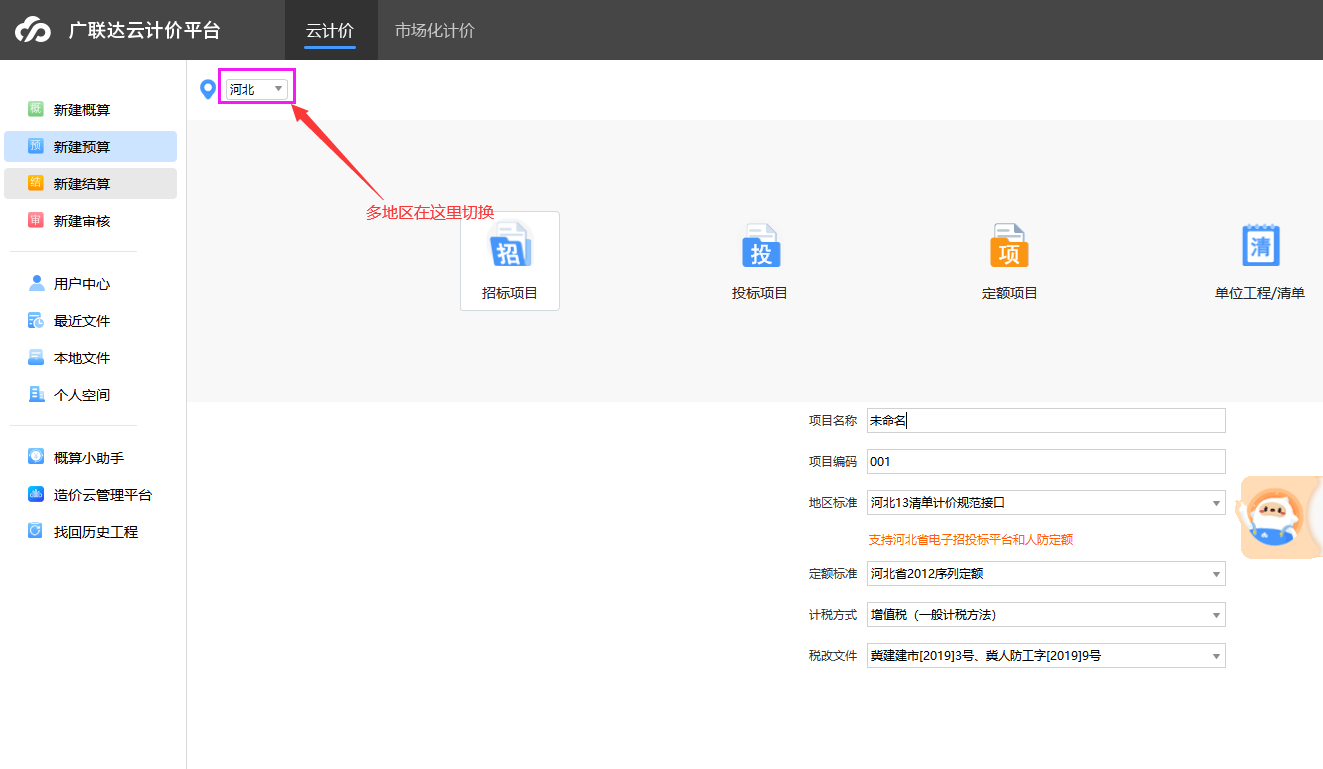Viewport: 1323px width, 769px height.
Task: Click the orange 支持河北省电子招投标平台 note
Action: pyautogui.click(x=970, y=539)
